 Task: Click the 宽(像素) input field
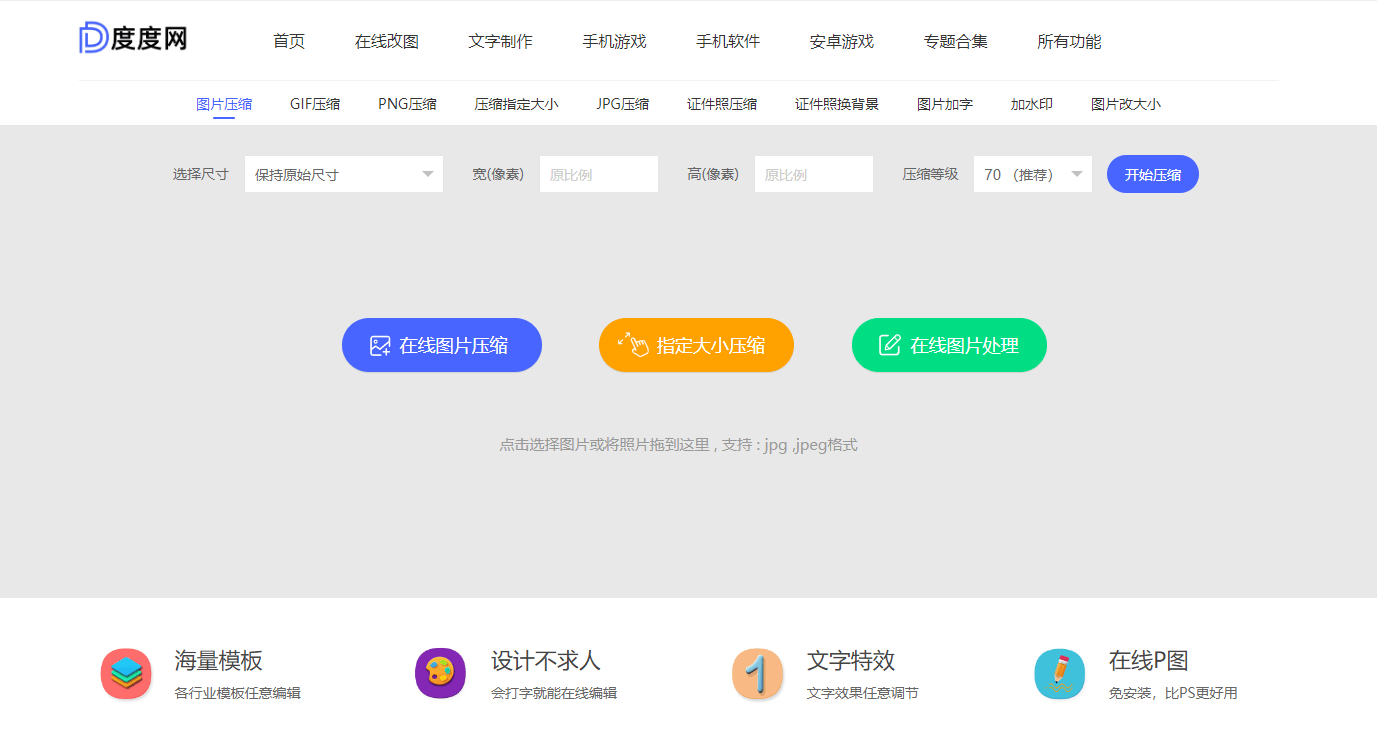point(598,173)
